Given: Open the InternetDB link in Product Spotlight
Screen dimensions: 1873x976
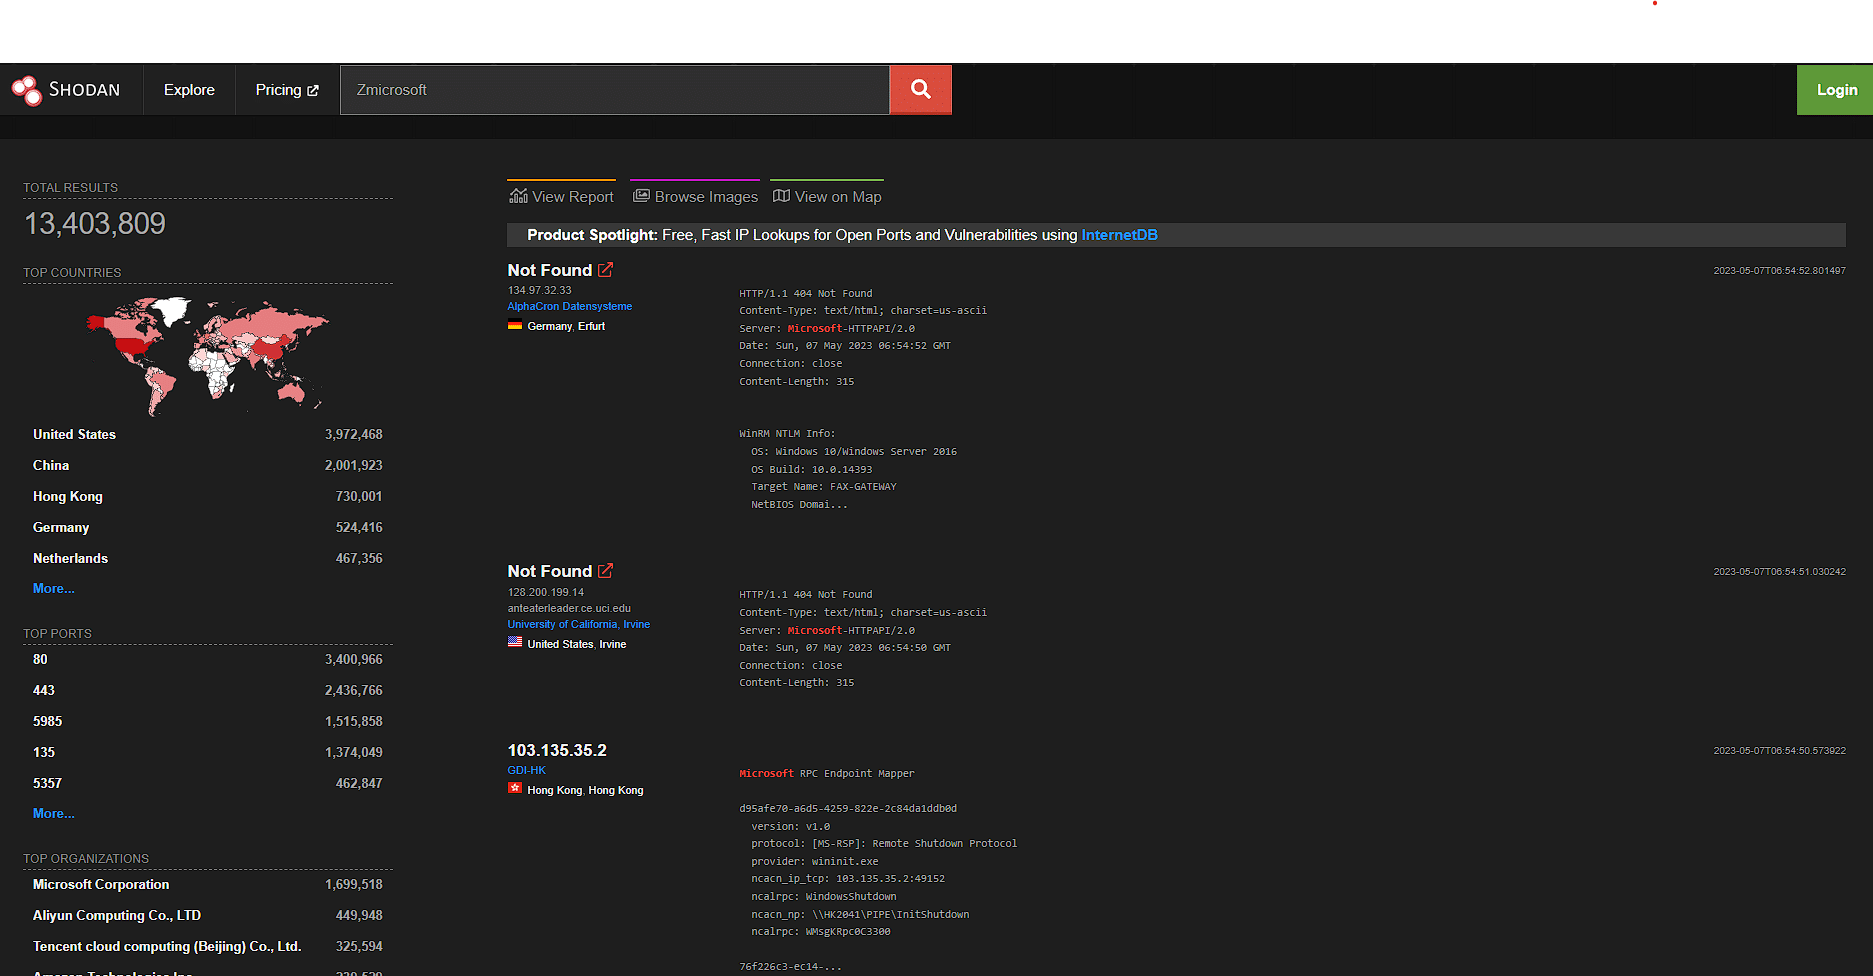Looking at the screenshot, I should 1119,235.
